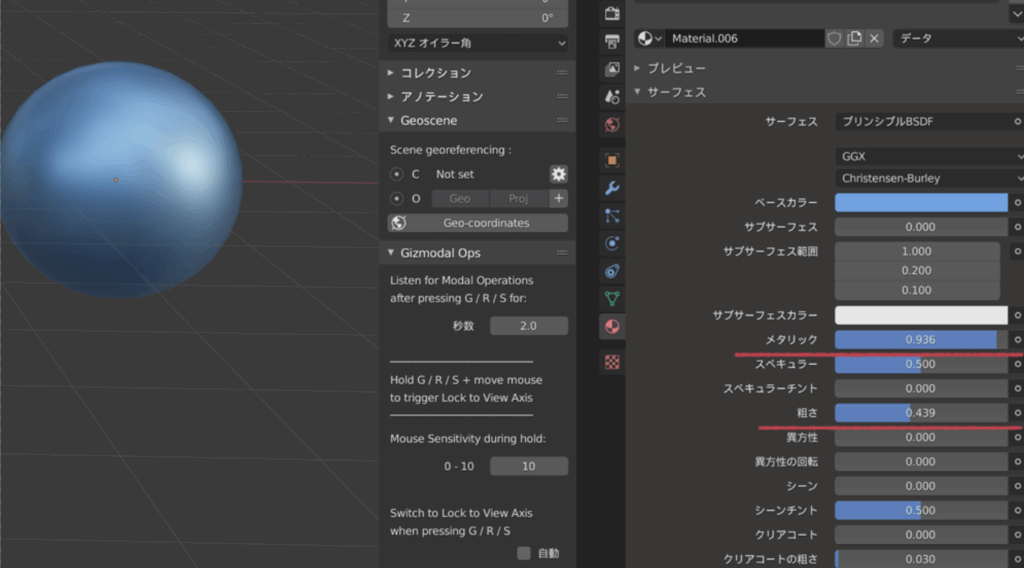Open the Output properties printer tab

point(613,42)
